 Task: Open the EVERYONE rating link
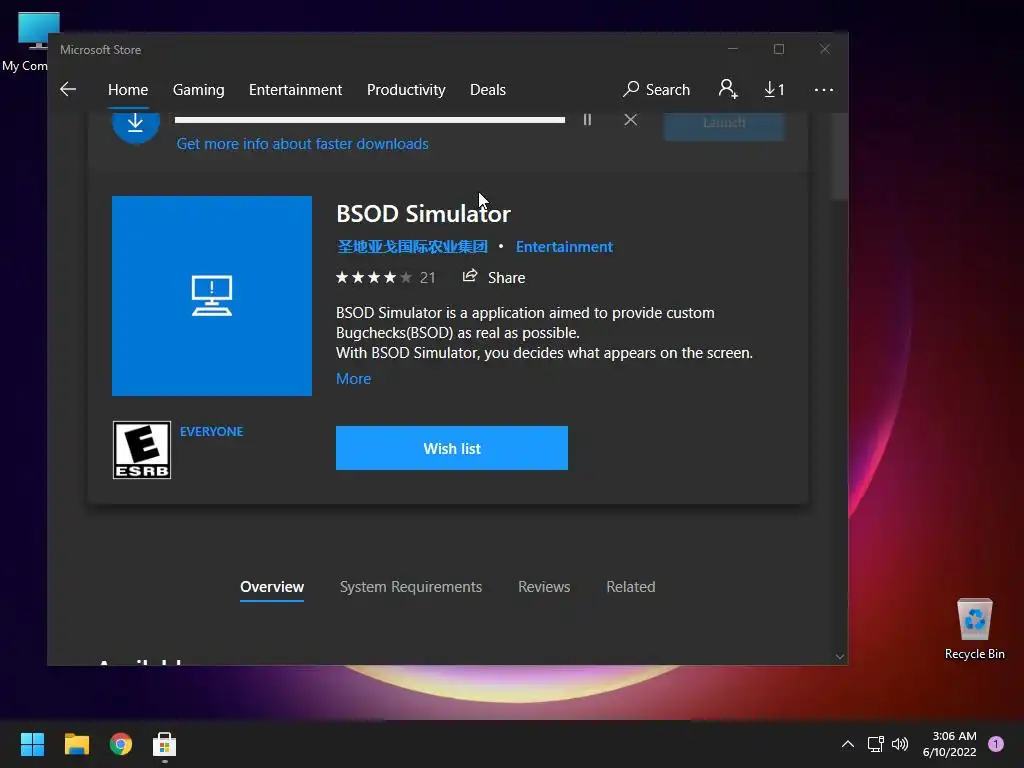pyautogui.click(x=212, y=432)
